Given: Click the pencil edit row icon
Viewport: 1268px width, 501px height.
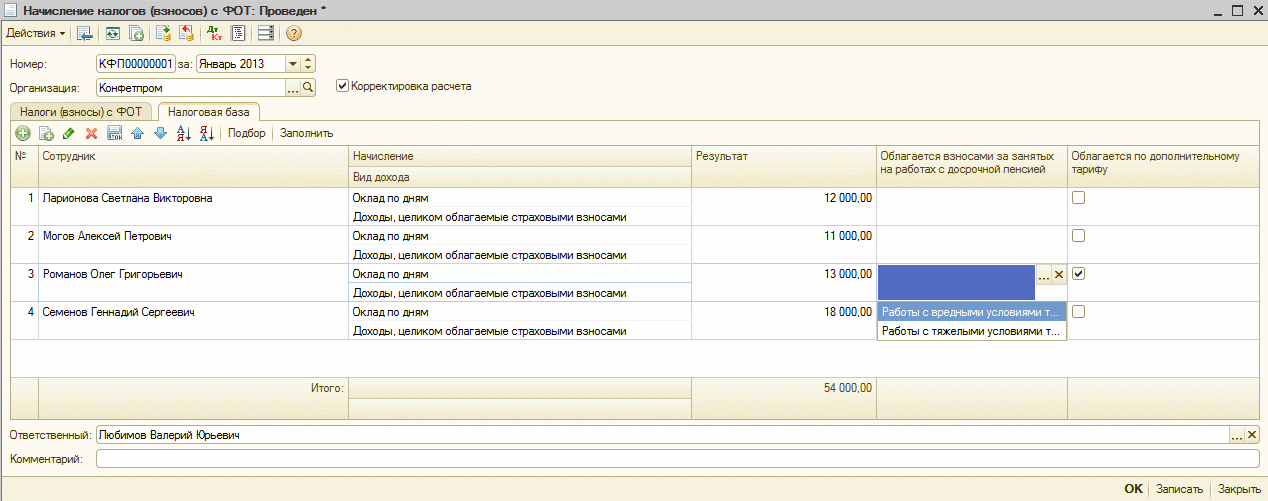Looking at the screenshot, I should [68, 133].
